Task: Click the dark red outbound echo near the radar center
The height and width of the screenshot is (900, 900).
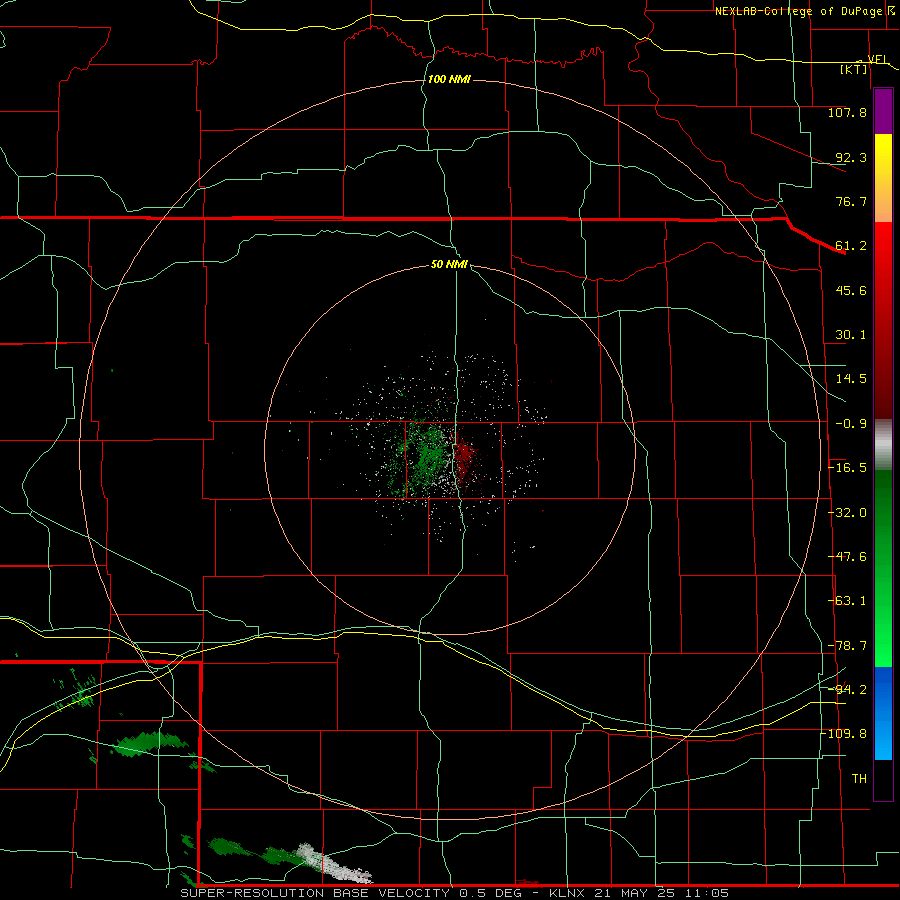Action: point(465,456)
